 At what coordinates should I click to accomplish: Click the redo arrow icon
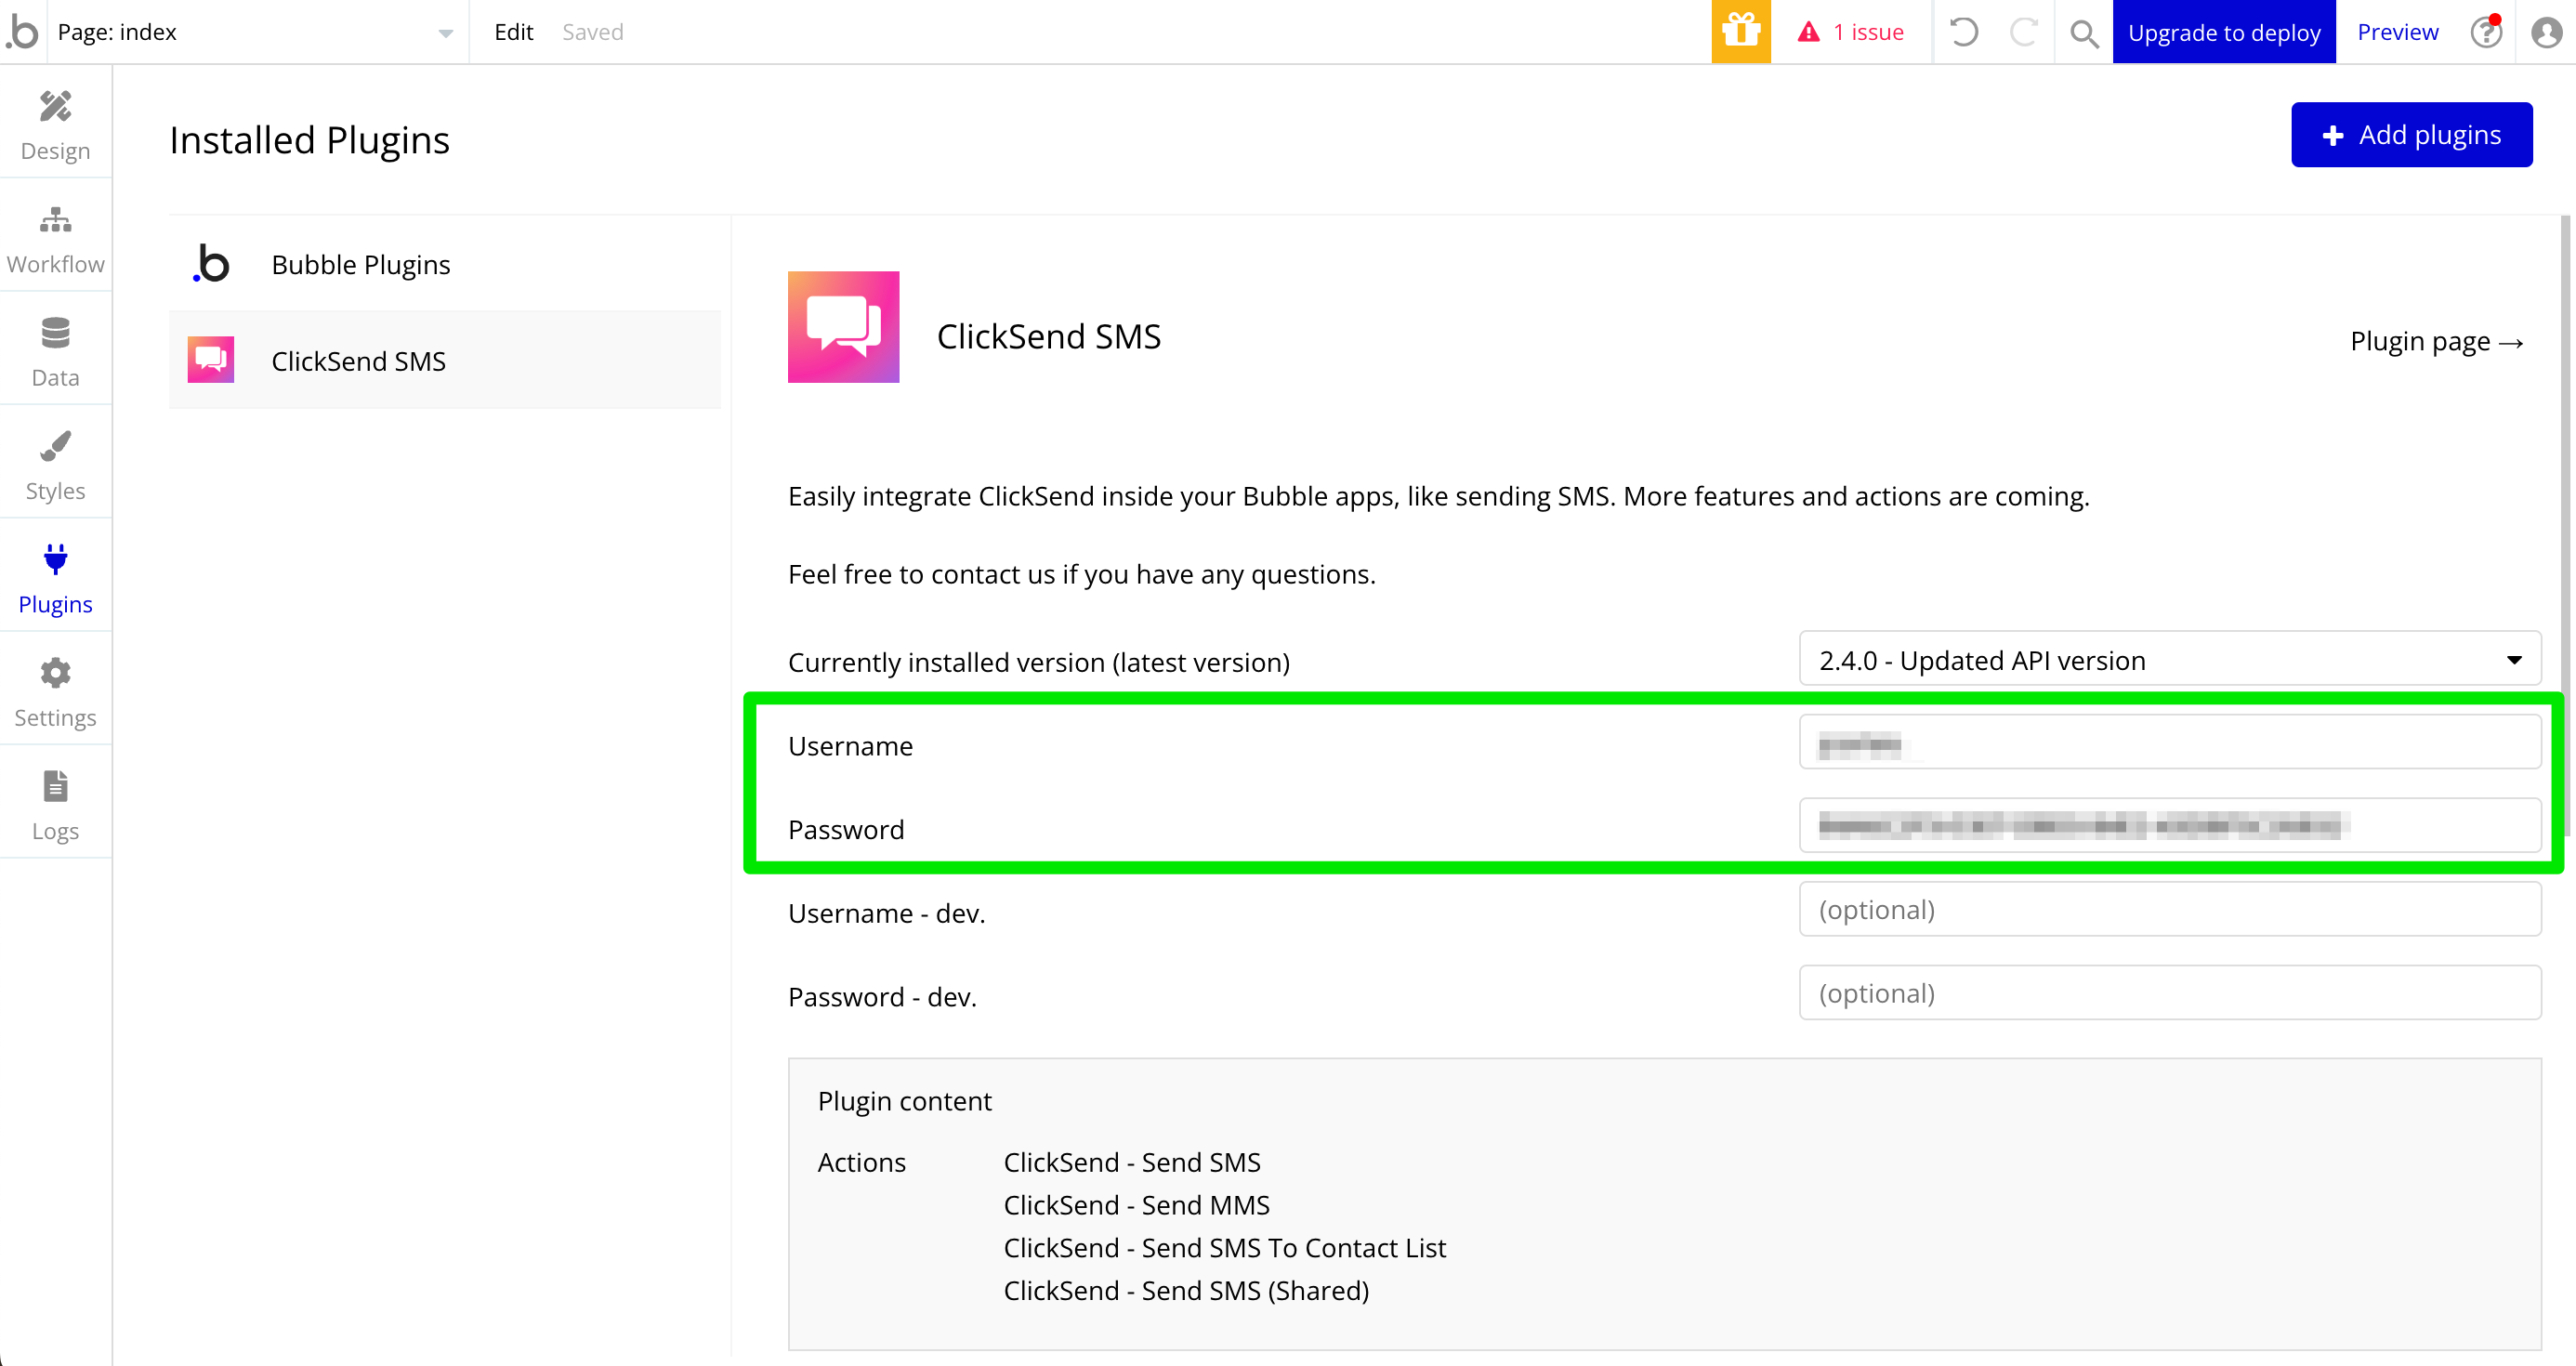pos(2024,32)
